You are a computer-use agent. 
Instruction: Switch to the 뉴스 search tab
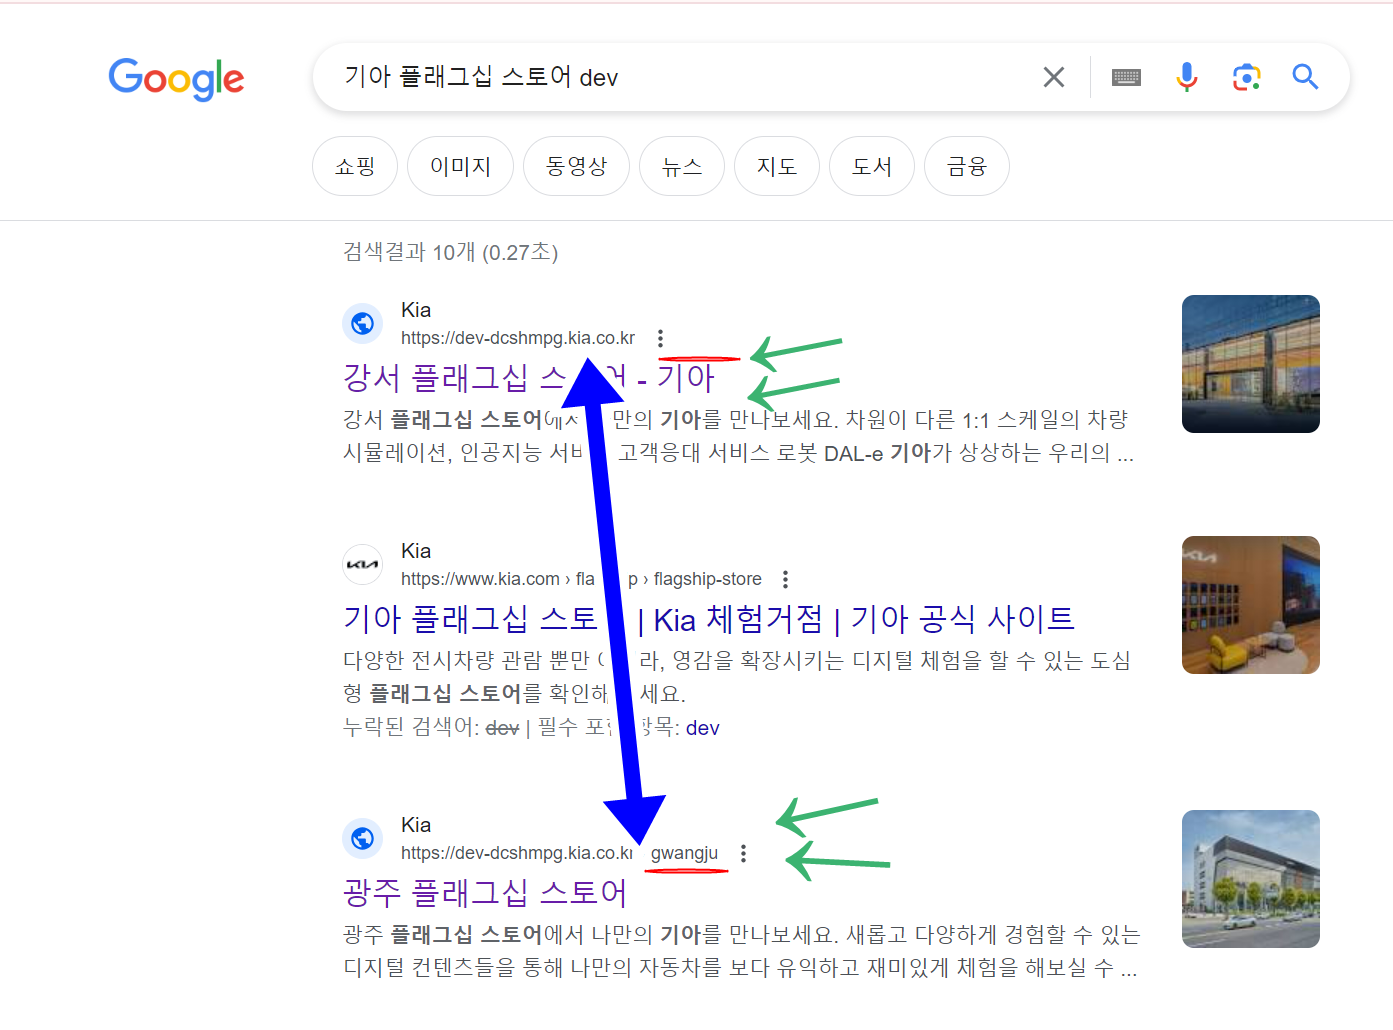[x=681, y=166]
